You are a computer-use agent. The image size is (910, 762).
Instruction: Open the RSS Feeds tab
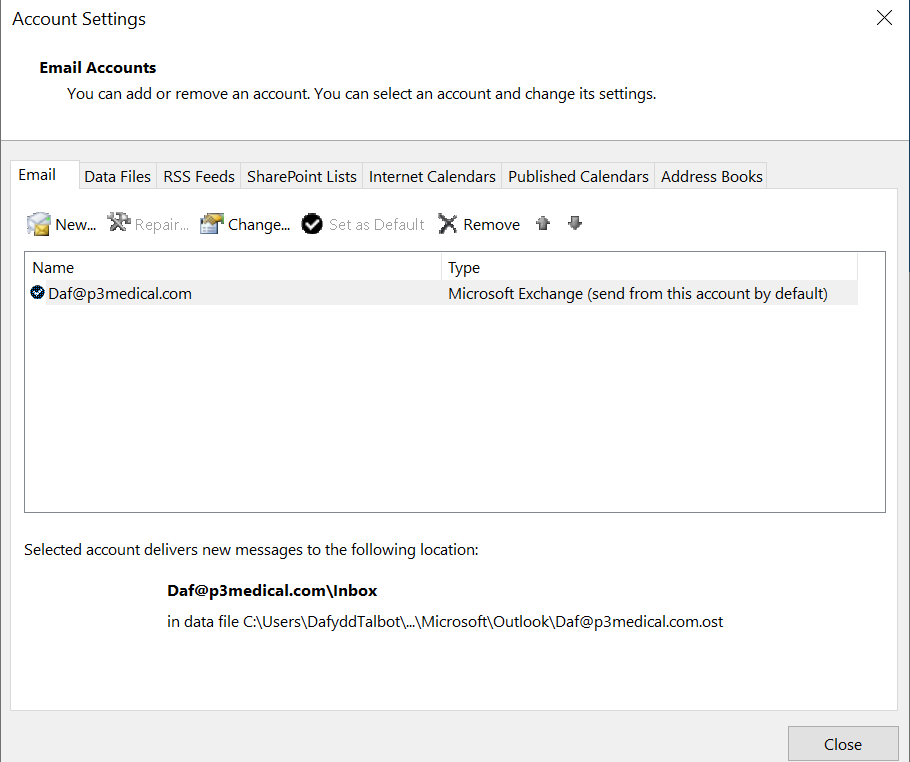199,176
